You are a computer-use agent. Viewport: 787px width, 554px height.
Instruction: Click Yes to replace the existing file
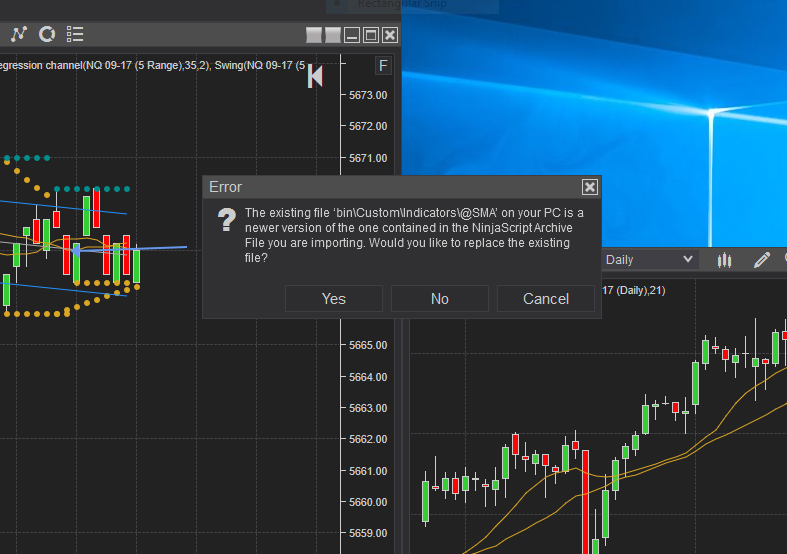click(x=334, y=299)
